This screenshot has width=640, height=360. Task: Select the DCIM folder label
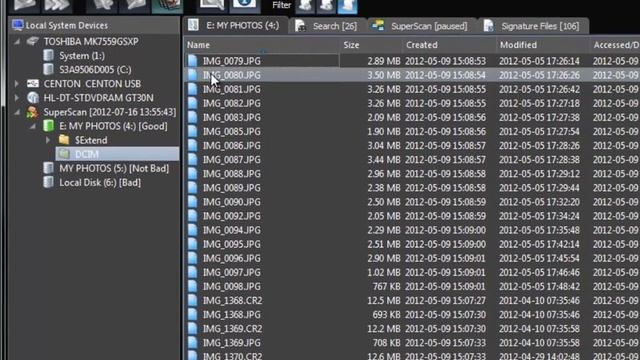click(87, 154)
